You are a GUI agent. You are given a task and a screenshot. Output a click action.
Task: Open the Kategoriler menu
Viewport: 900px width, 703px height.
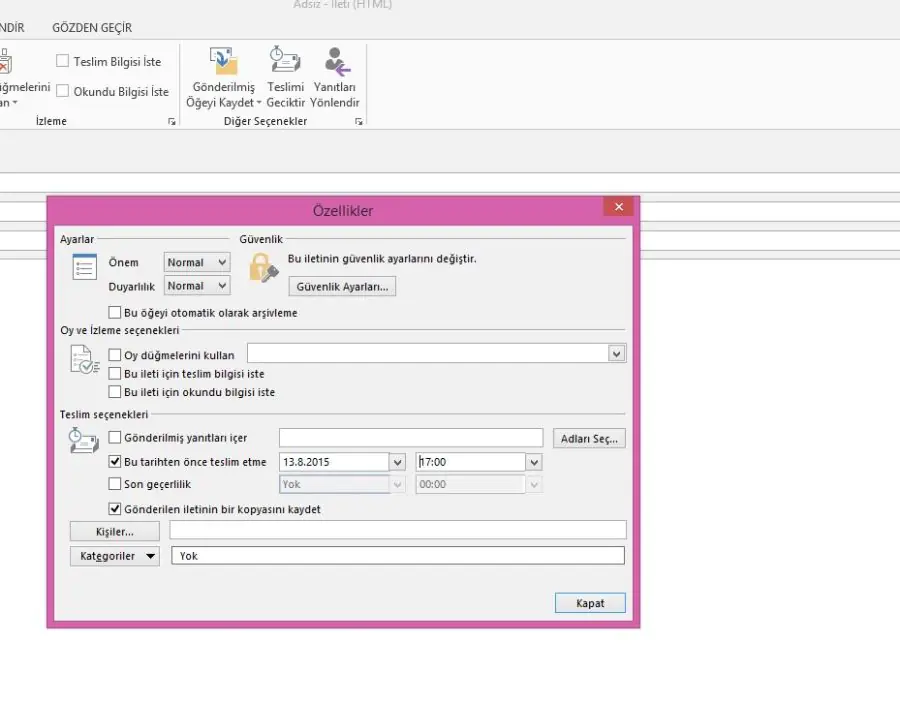(114, 555)
